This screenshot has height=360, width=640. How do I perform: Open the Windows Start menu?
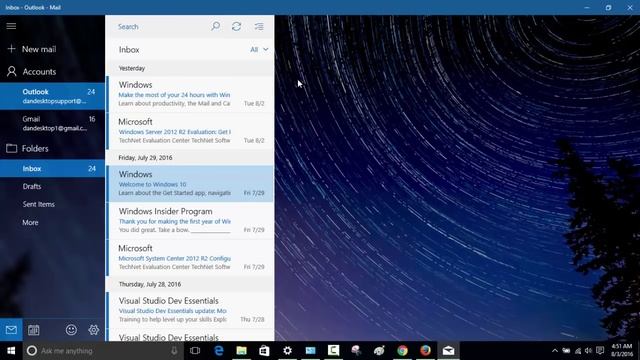[11, 351]
